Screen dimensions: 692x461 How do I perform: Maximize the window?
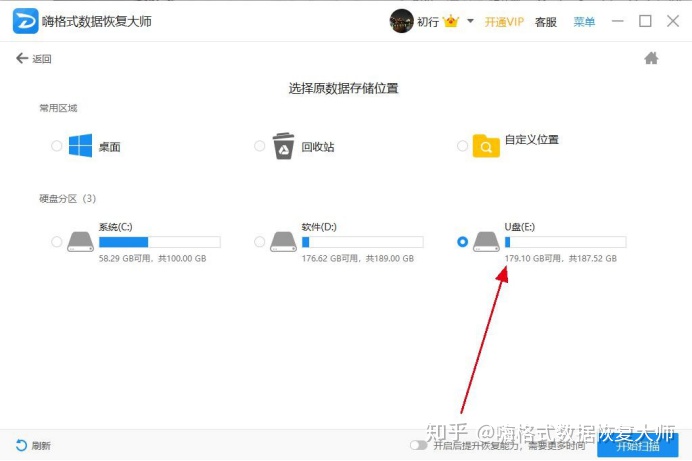pyautogui.click(x=645, y=21)
